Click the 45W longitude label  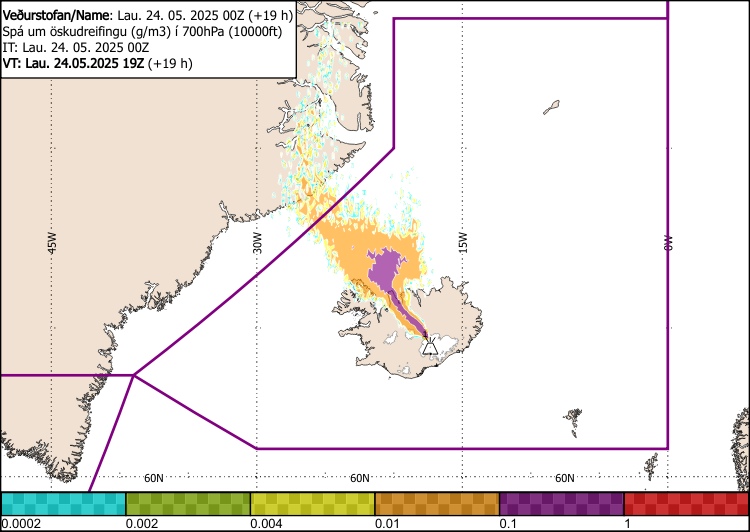(x=52, y=243)
